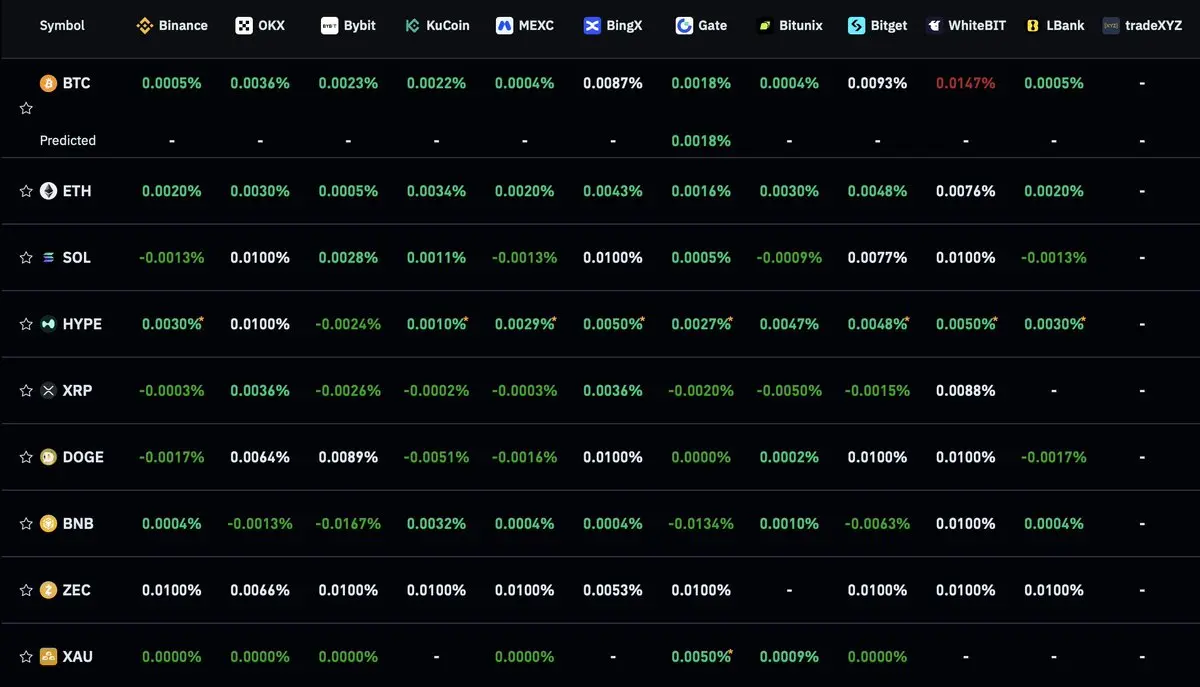Sort by the Symbol column header
Image resolution: width=1200 pixels, height=687 pixels.
click(62, 25)
